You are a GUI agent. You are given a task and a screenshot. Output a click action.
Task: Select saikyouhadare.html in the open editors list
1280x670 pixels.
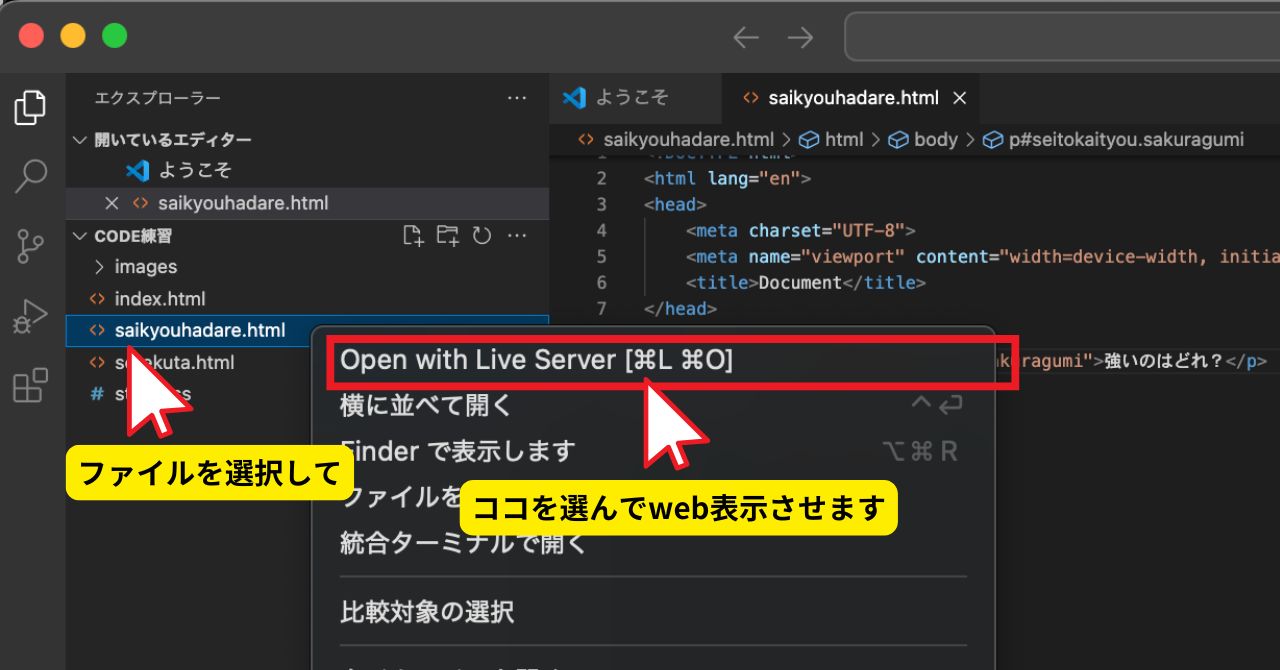243,203
